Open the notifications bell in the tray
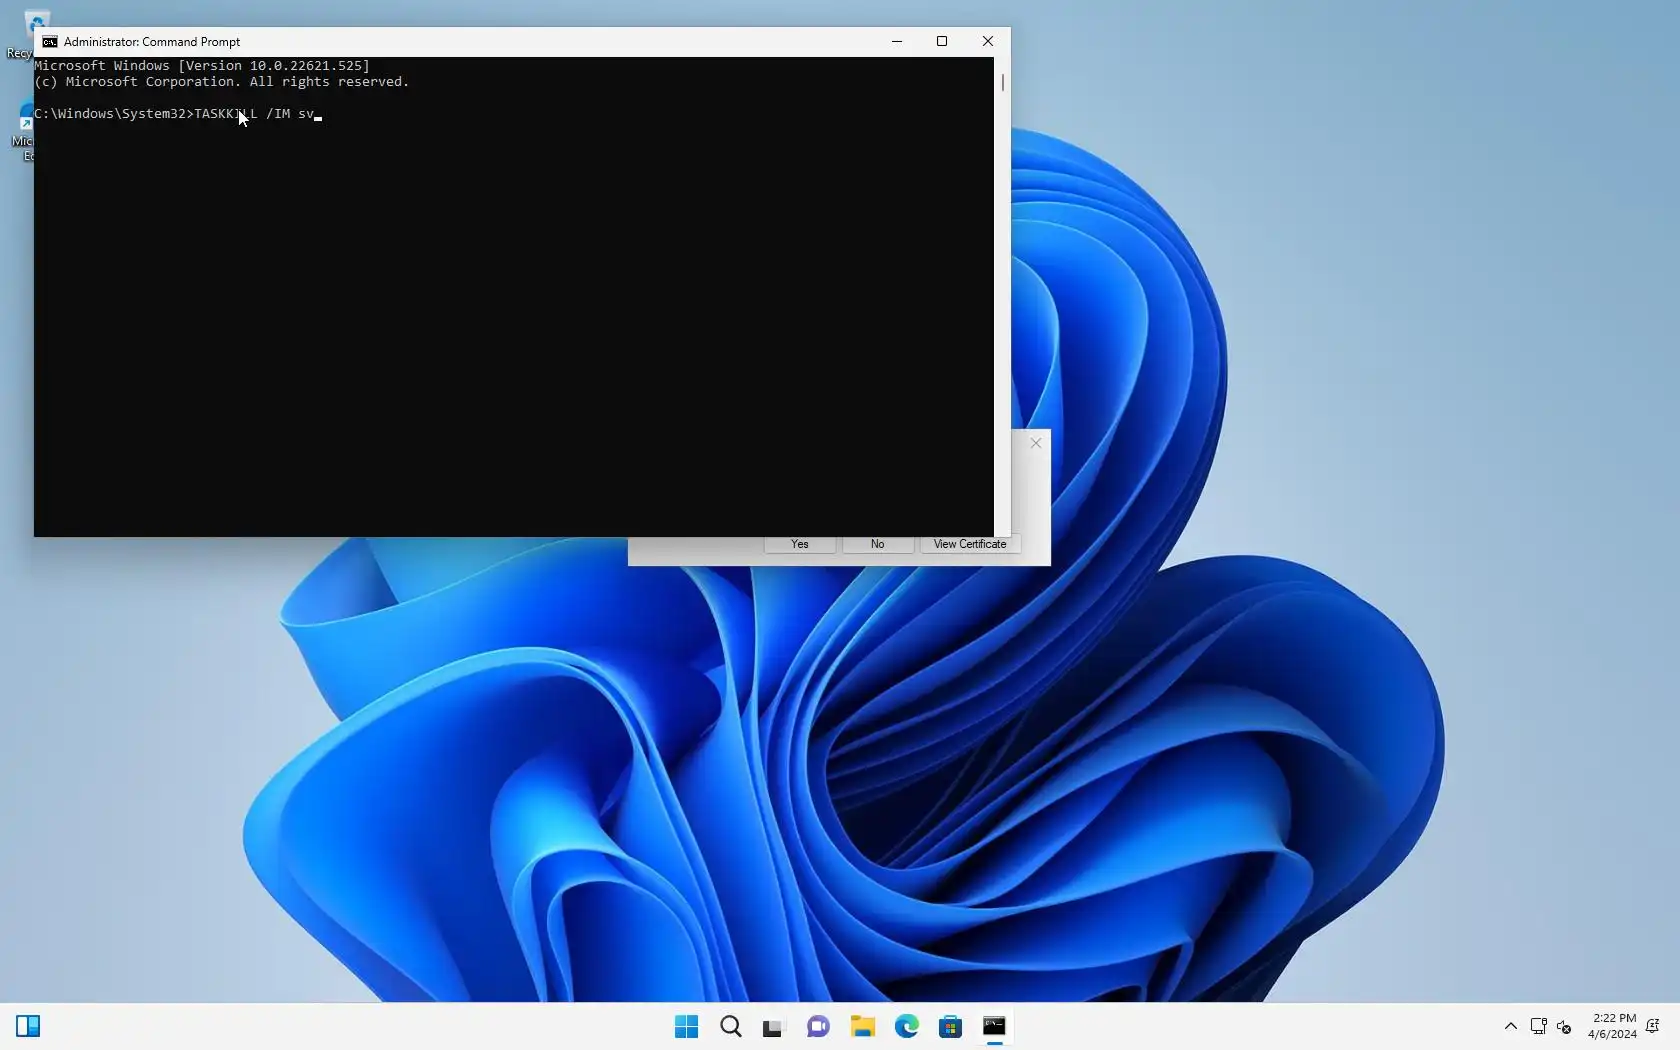Image resolution: width=1680 pixels, height=1050 pixels. click(x=1653, y=1026)
